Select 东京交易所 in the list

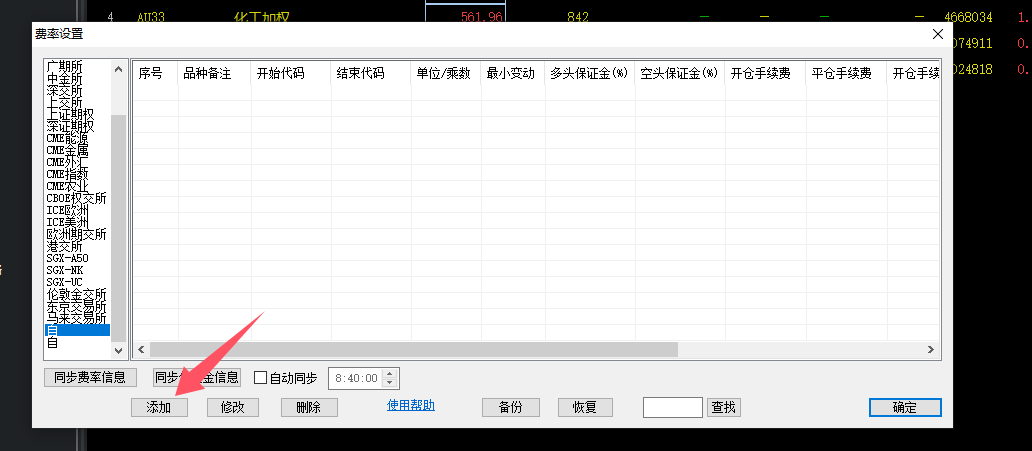click(x=76, y=306)
